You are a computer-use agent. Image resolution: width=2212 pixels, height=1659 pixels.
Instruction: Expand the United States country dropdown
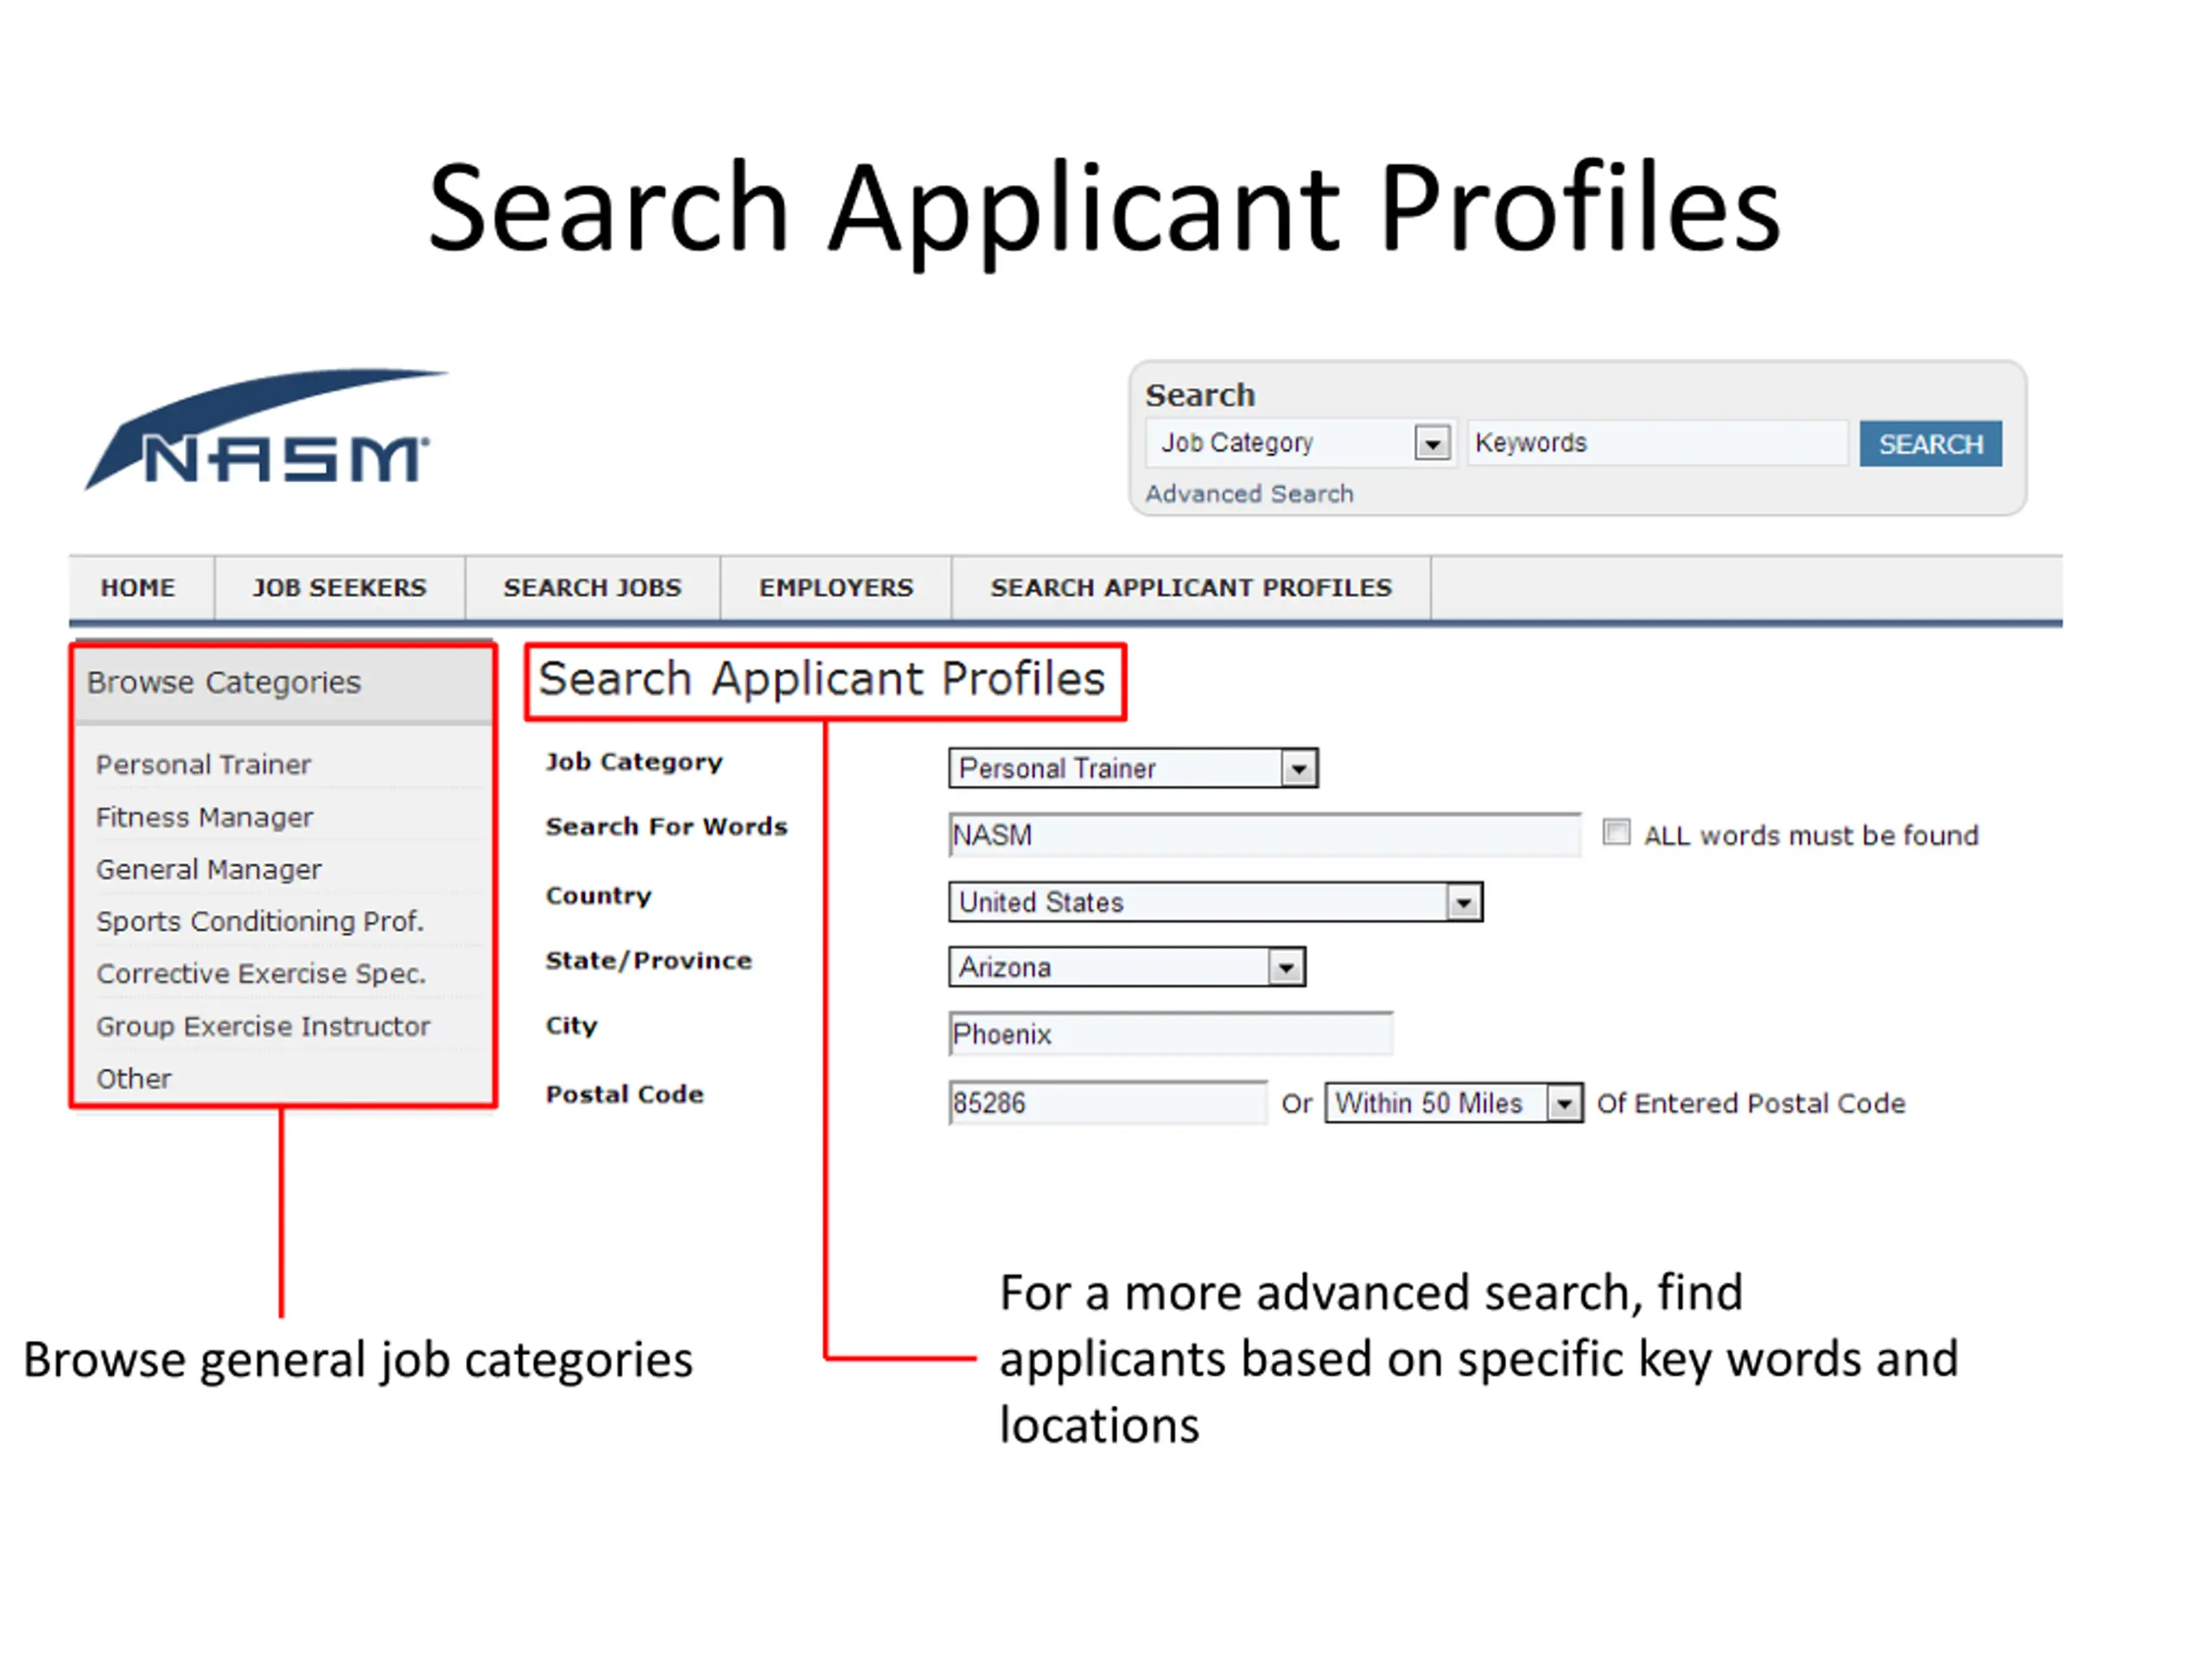coord(1215,903)
